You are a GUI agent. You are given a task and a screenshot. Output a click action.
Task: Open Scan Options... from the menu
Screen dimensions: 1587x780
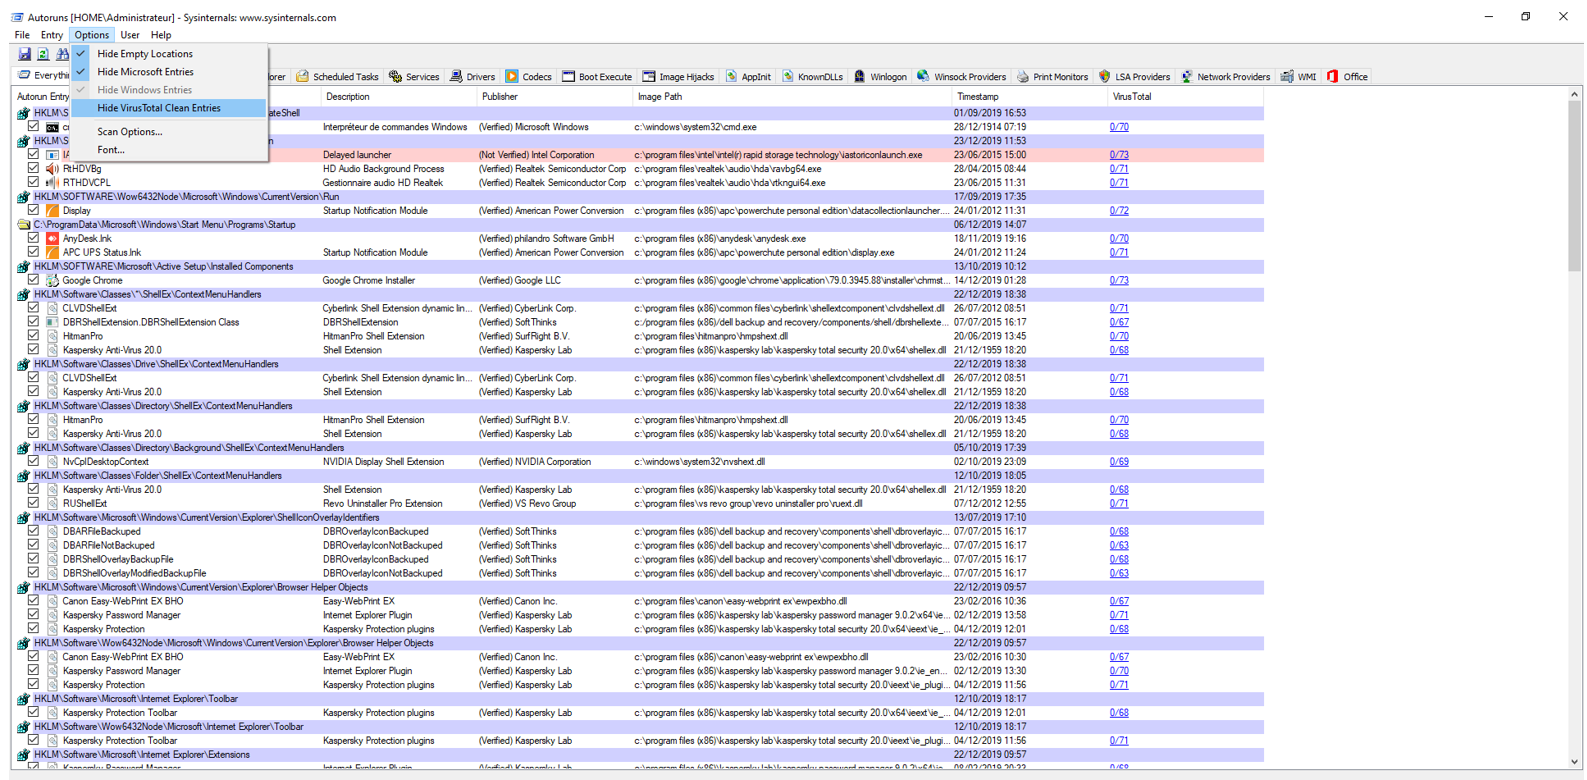pos(129,132)
